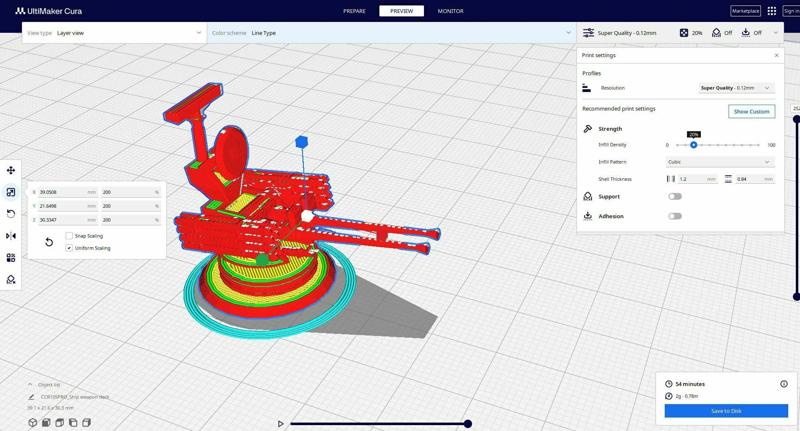
Task: Uncheck the Uniform Scaling checkbox
Action: pos(69,248)
